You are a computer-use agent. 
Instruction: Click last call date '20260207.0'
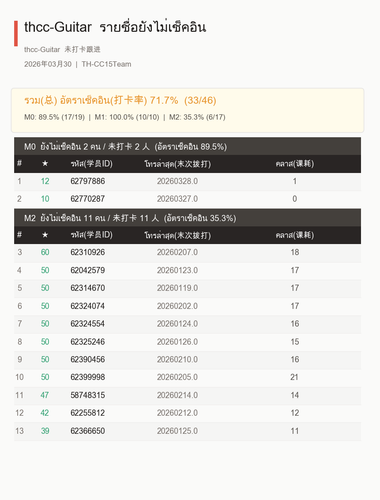coord(177,252)
